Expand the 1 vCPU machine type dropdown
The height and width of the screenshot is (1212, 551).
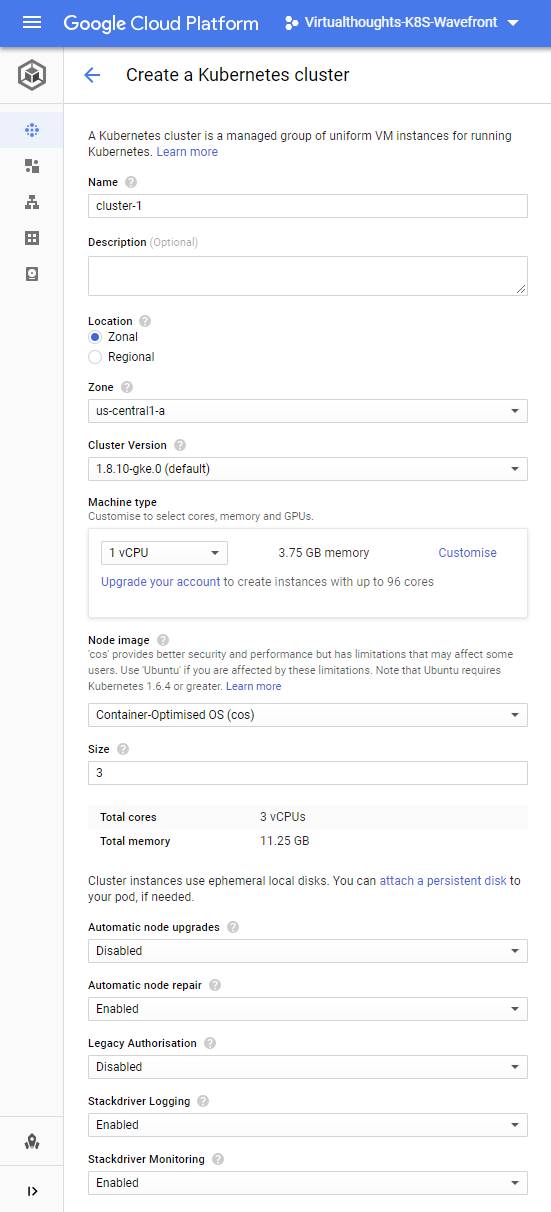164,553
